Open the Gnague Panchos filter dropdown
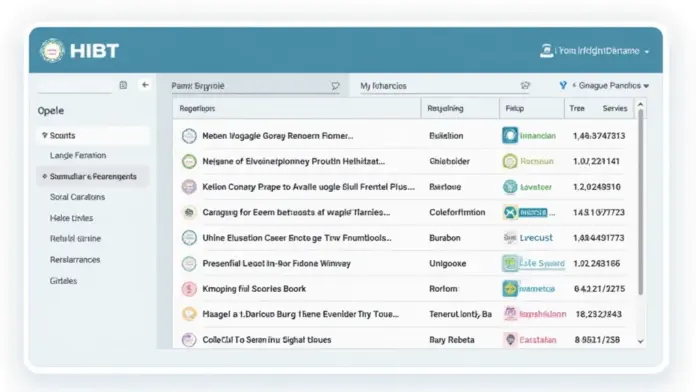The width and height of the screenshot is (696, 392). [x=611, y=86]
